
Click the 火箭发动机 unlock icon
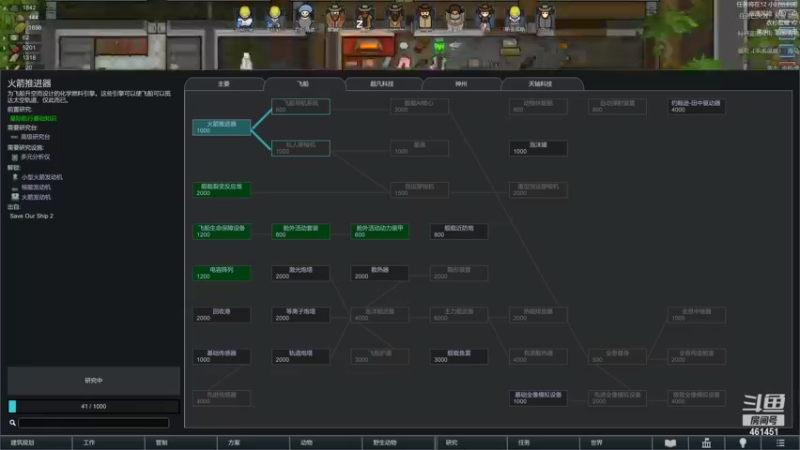pos(15,197)
